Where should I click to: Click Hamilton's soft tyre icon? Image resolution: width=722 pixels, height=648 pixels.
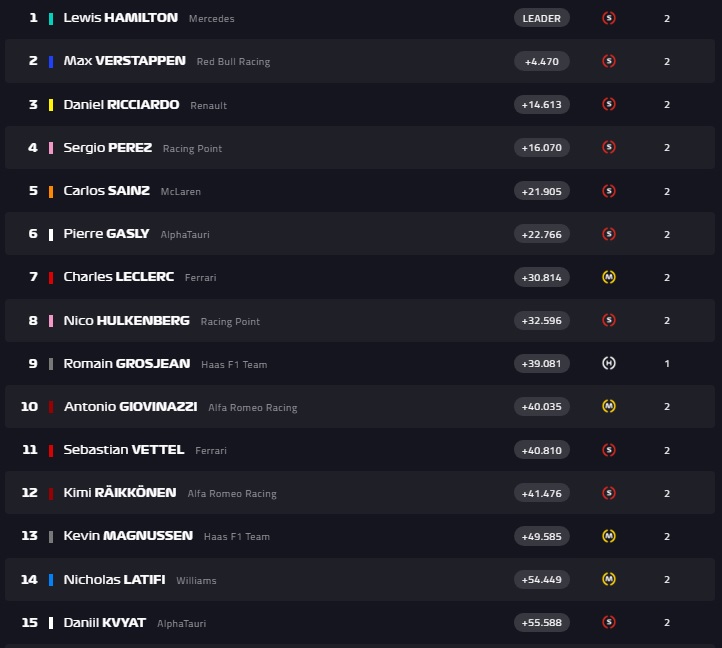point(608,18)
